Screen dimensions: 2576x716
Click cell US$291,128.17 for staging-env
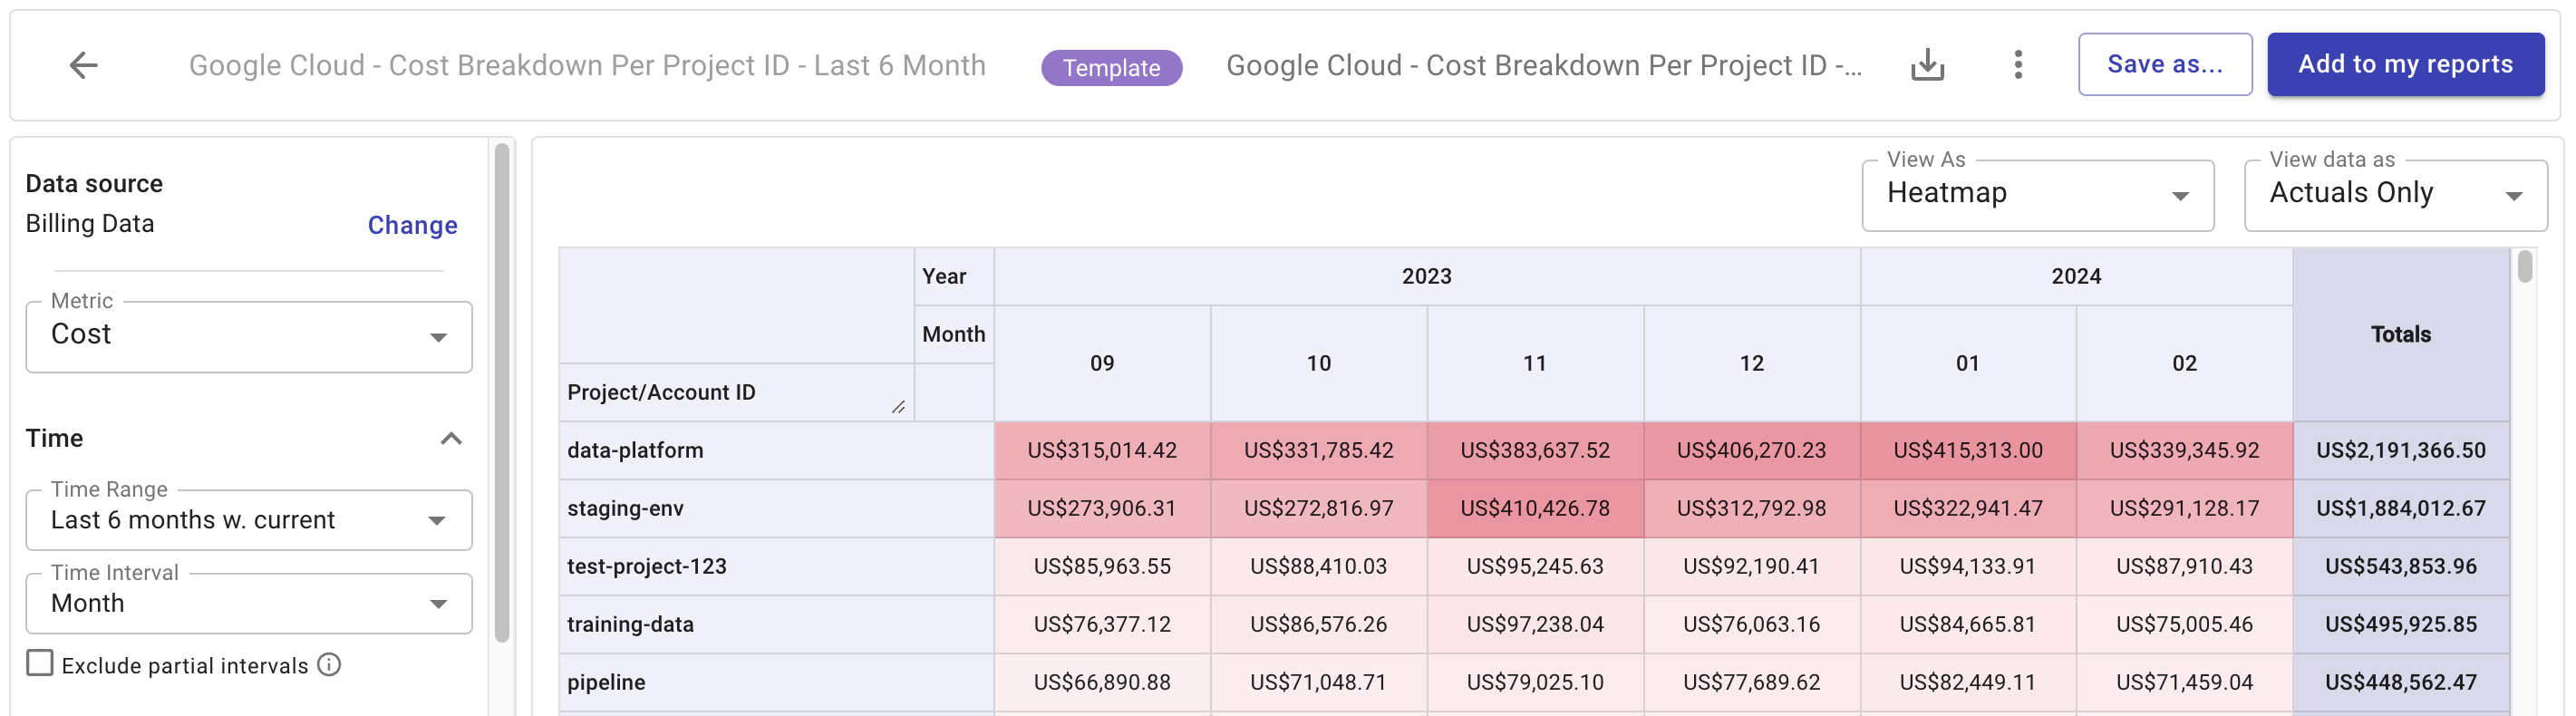click(2185, 508)
